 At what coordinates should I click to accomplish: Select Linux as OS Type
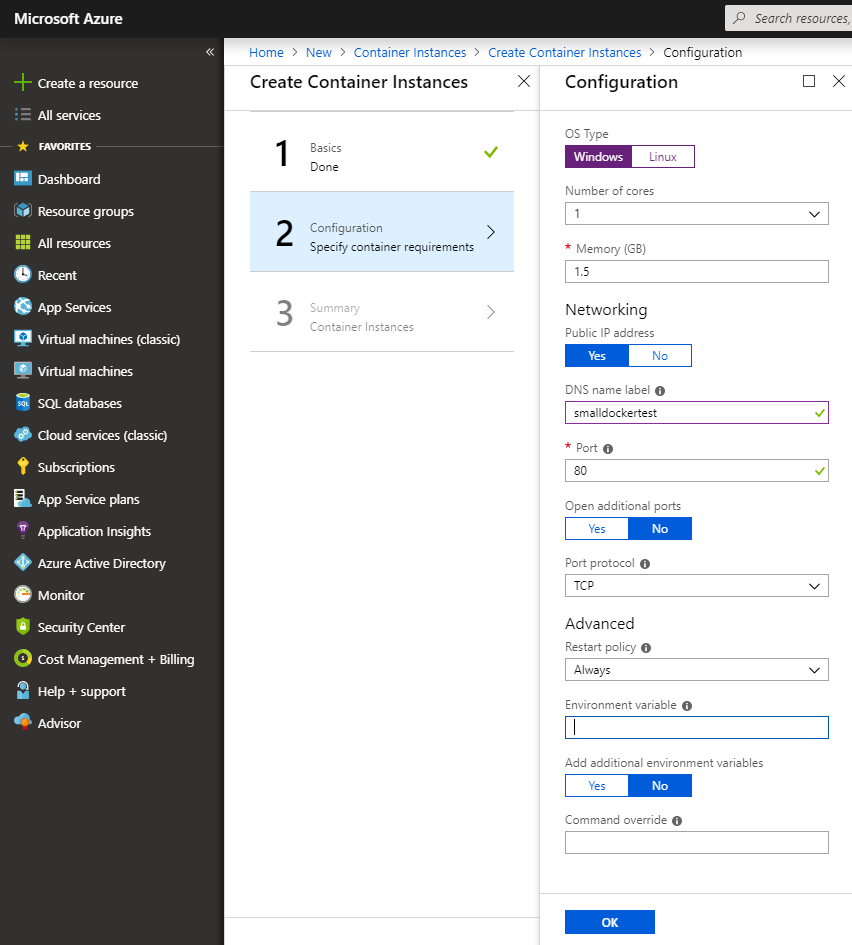pos(663,157)
